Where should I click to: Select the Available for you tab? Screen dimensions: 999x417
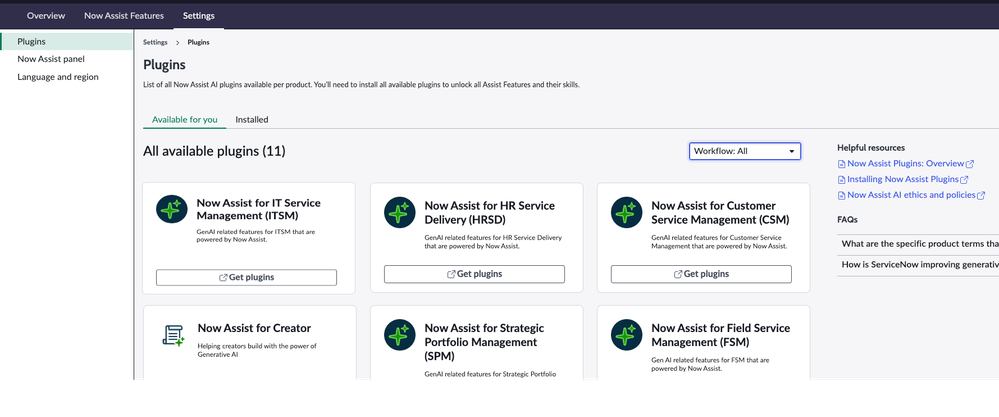185,119
